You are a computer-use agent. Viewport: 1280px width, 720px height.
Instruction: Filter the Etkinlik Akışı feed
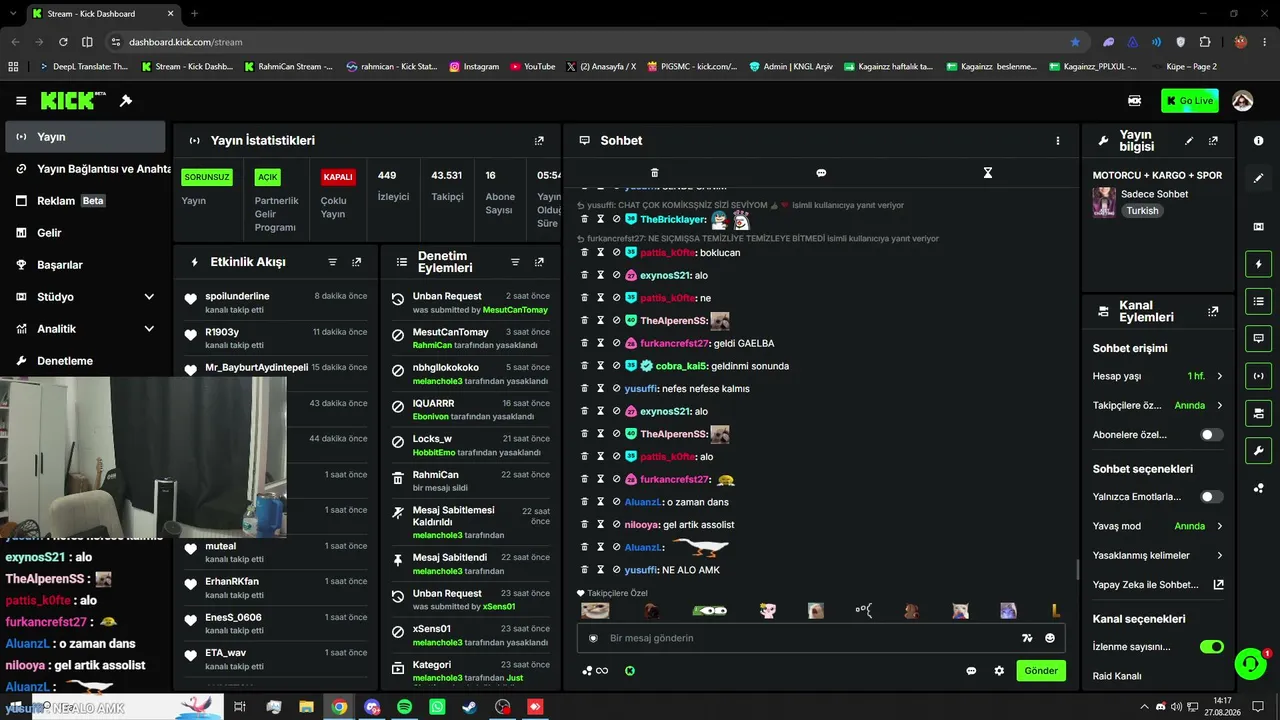coord(333,262)
